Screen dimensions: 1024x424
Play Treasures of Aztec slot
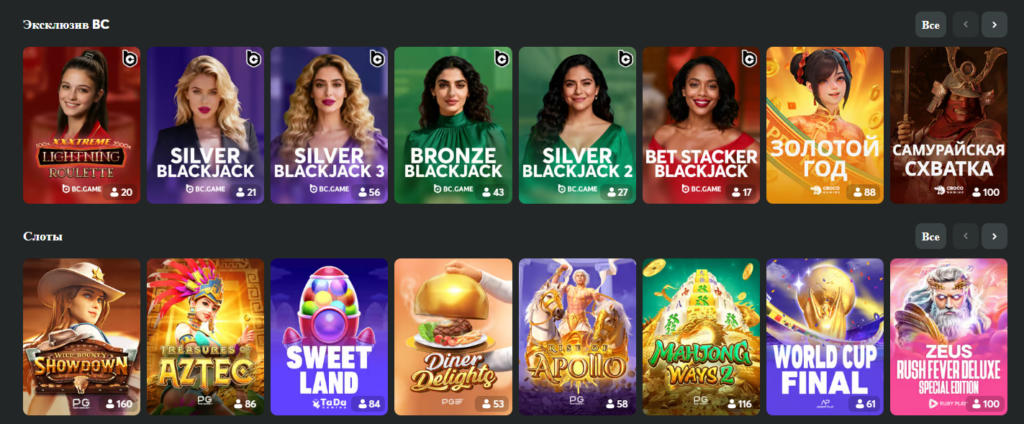tap(206, 337)
